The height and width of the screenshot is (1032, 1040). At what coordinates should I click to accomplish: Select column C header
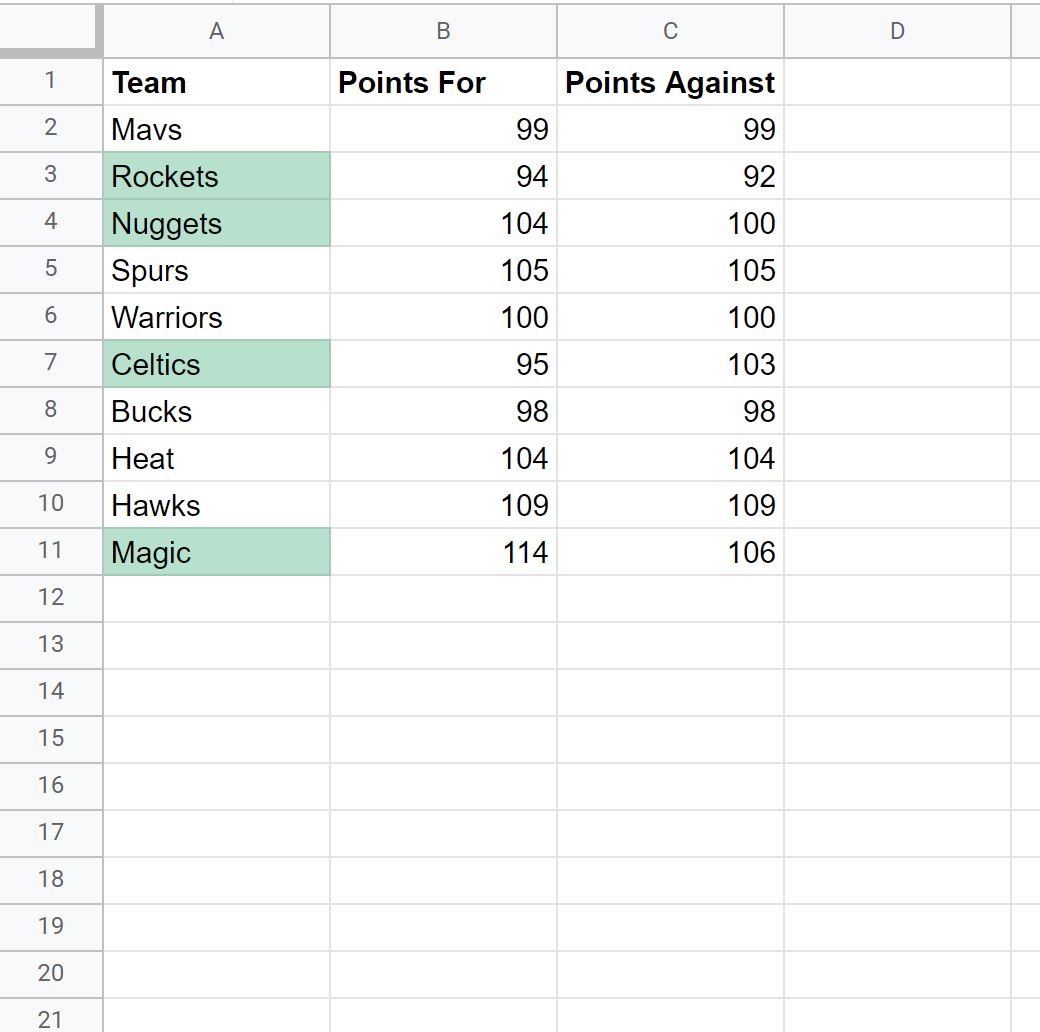point(670,31)
